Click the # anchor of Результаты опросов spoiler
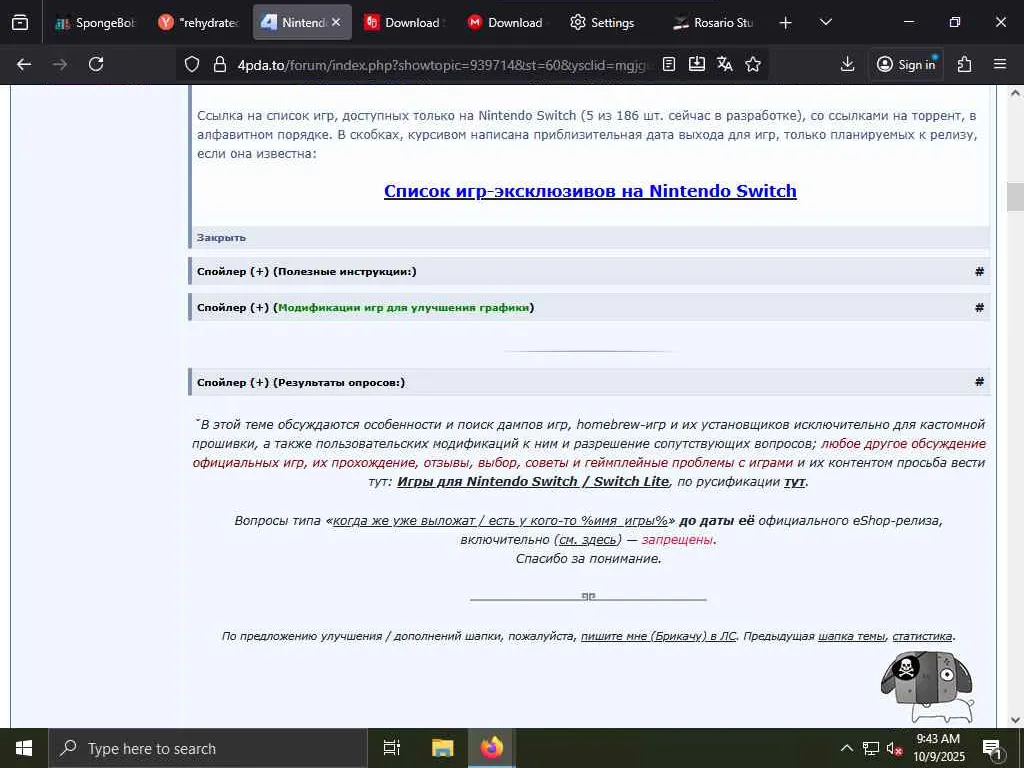 click(979, 382)
